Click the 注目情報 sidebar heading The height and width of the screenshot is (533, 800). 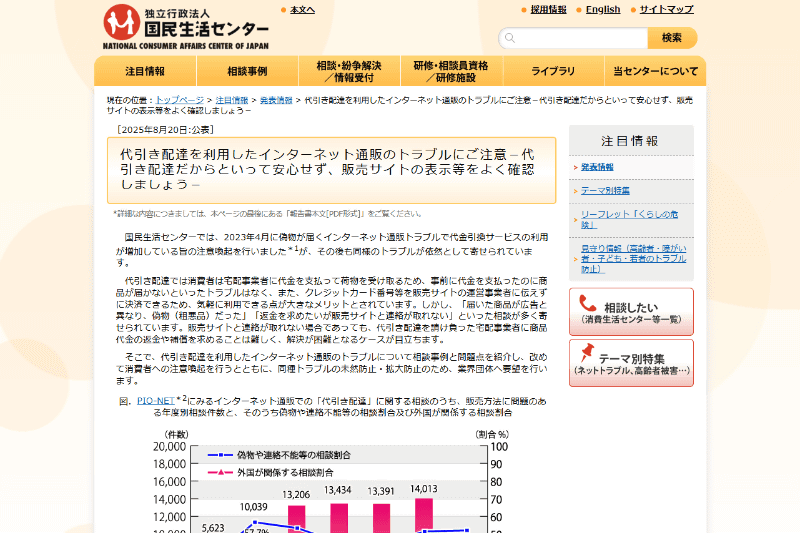(x=630, y=141)
